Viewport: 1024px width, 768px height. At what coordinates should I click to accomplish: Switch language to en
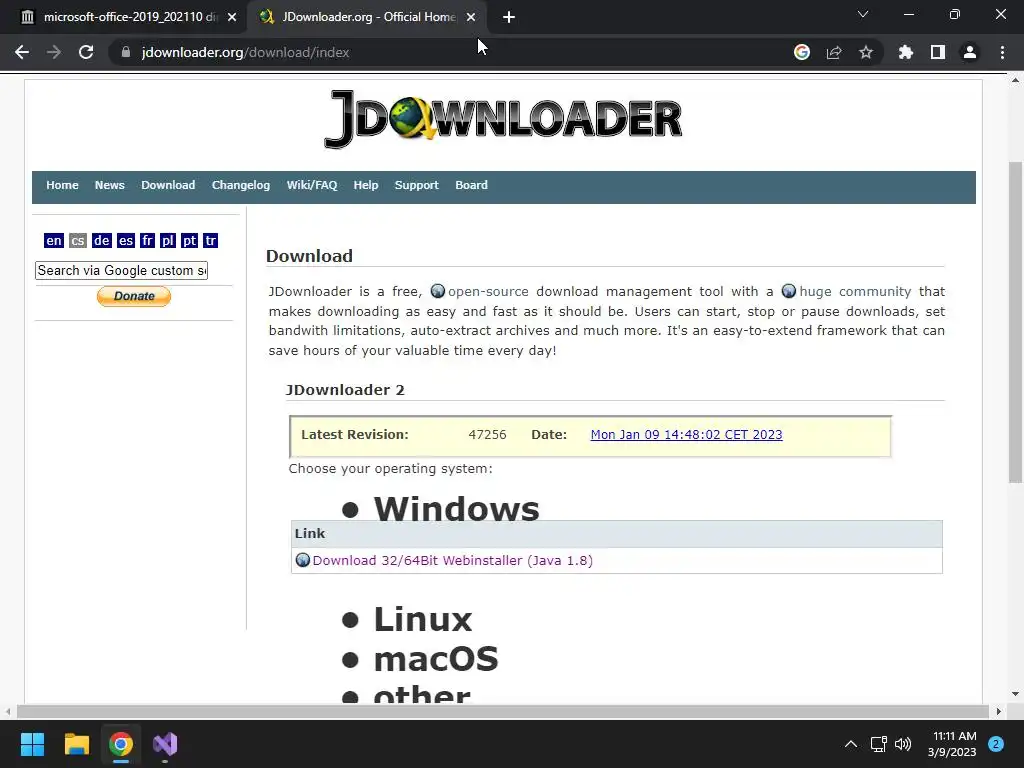pos(54,240)
